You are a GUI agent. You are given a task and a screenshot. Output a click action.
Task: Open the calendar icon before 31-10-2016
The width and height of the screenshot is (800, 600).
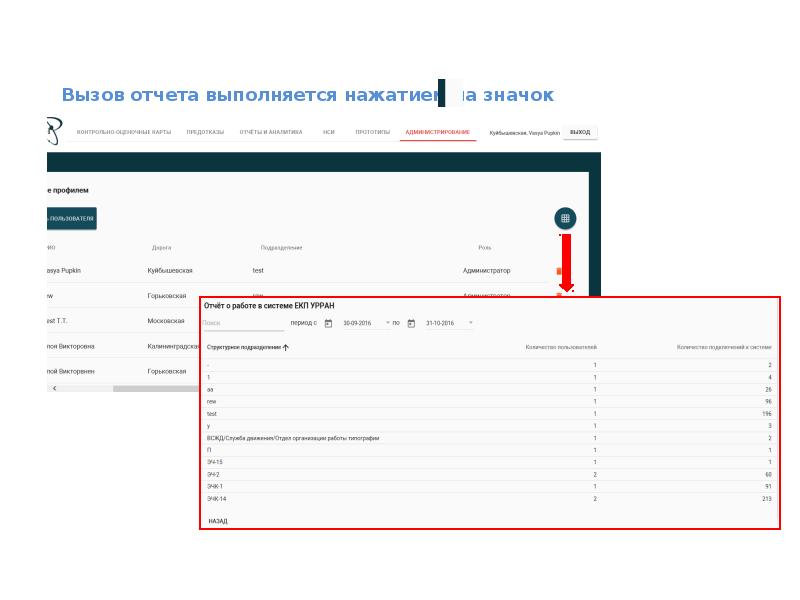[x=411, y=323]
